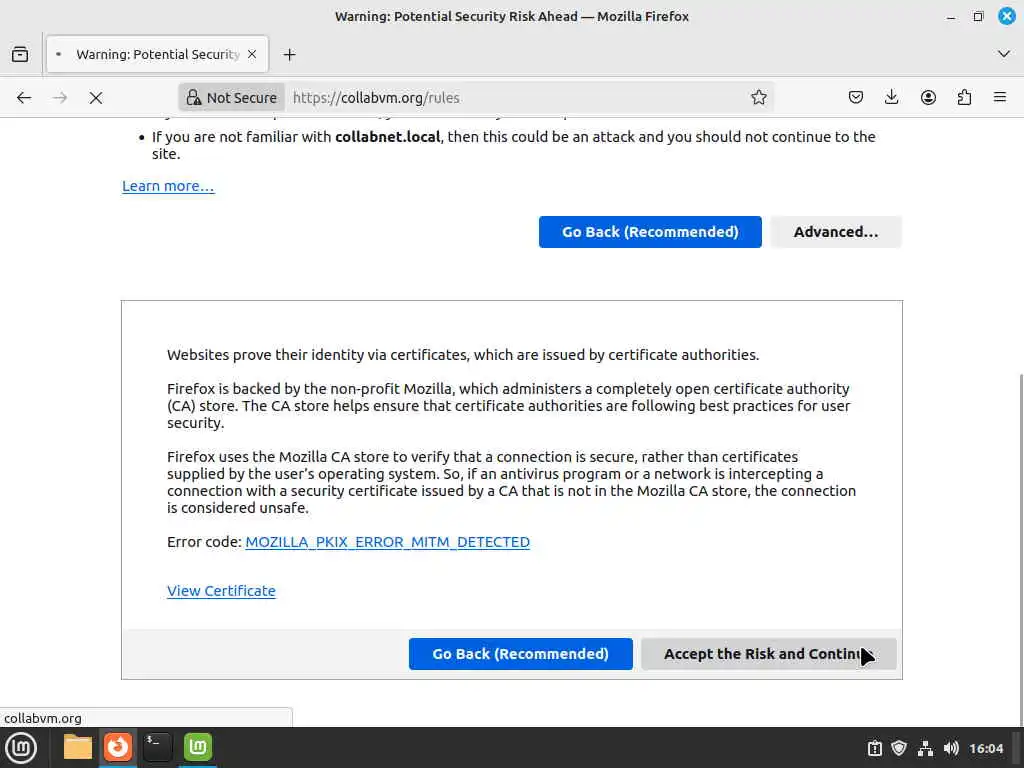The image size is (1024, 768).
Task: Select the Warning: Potential Security tab
Action: click(157, 54)
